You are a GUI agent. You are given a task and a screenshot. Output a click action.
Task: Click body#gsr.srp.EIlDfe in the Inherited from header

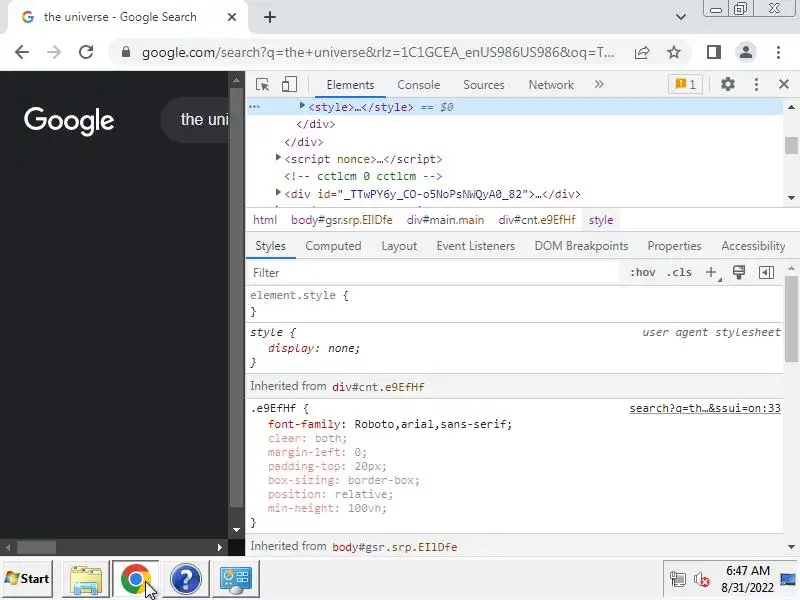pos(394,547)
